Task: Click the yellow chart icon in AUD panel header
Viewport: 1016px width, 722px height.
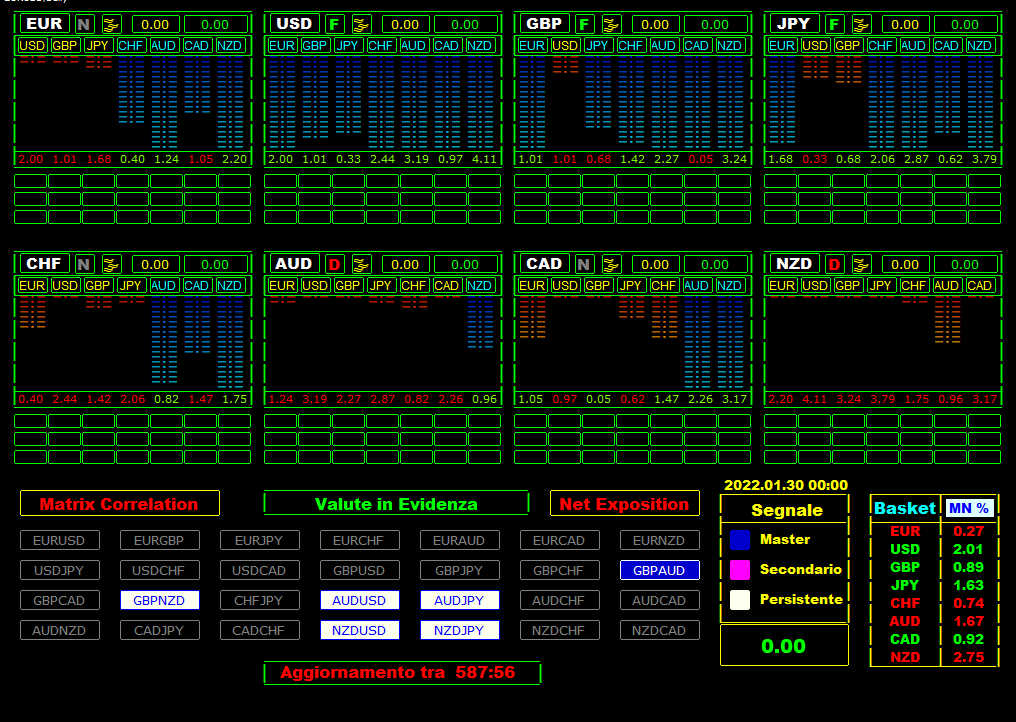Action: click(362, 264)
